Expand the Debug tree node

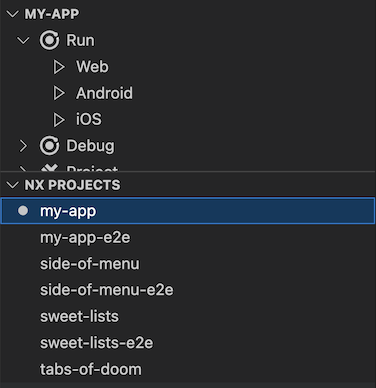tap(23, 146)
